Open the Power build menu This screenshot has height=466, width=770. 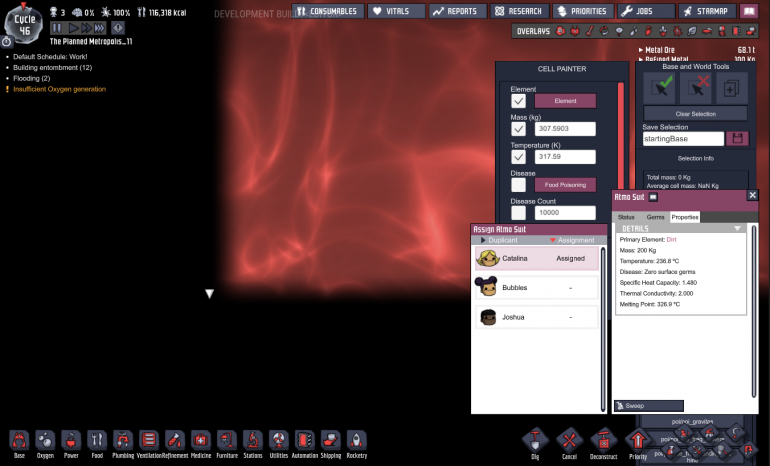[71, 441]
